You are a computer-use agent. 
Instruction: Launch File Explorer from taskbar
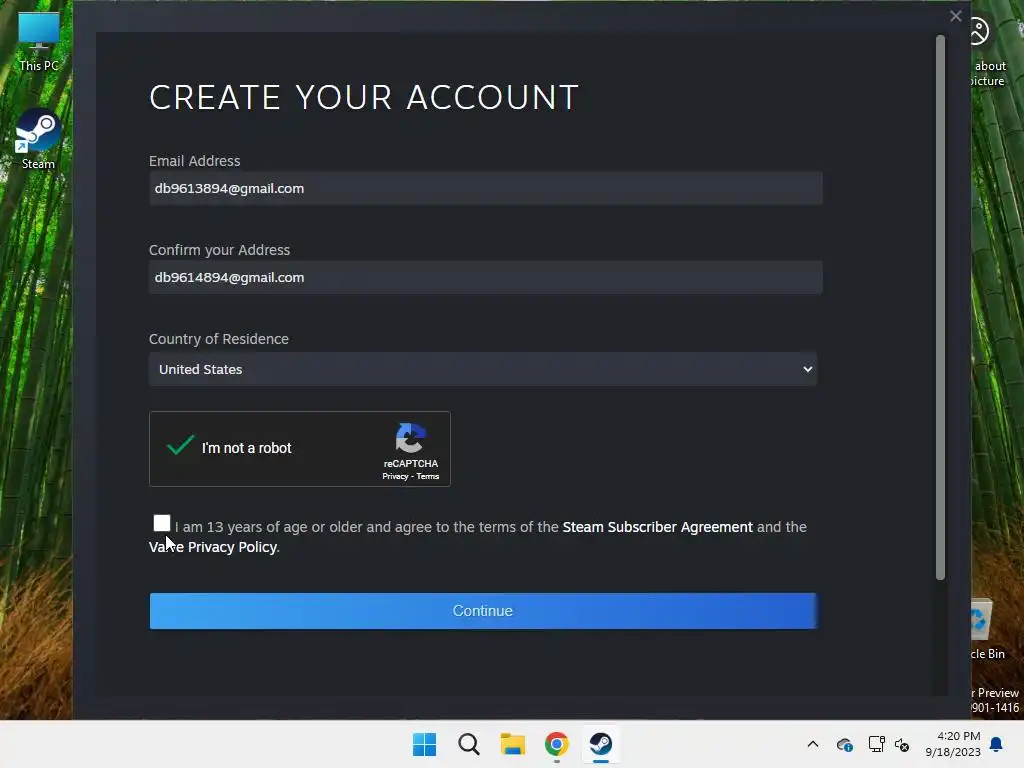tap(513, 744)
